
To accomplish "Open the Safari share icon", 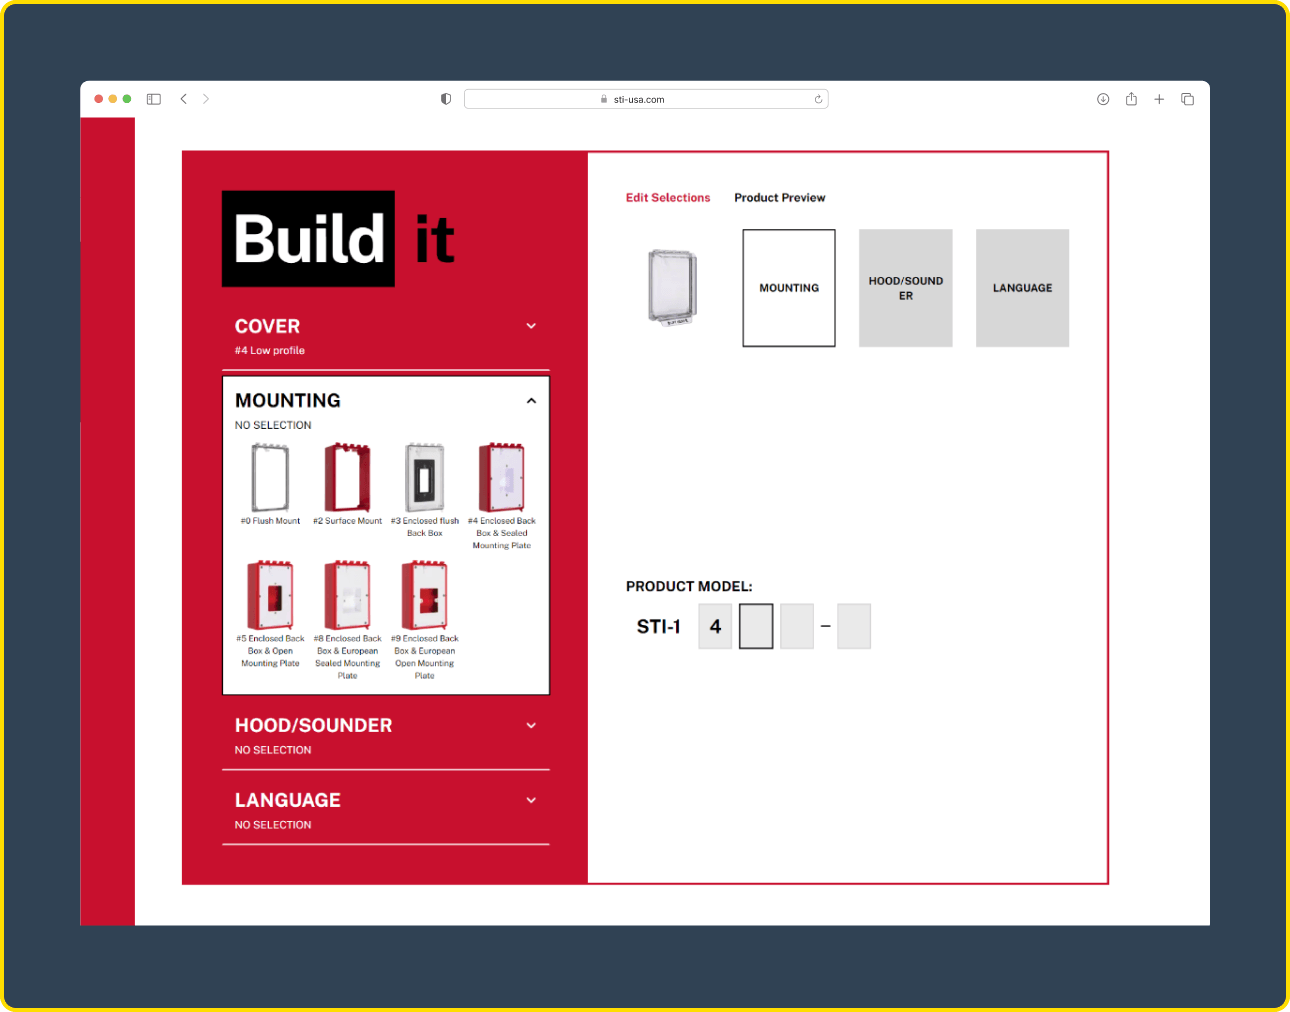I will tap(1131, 99).
